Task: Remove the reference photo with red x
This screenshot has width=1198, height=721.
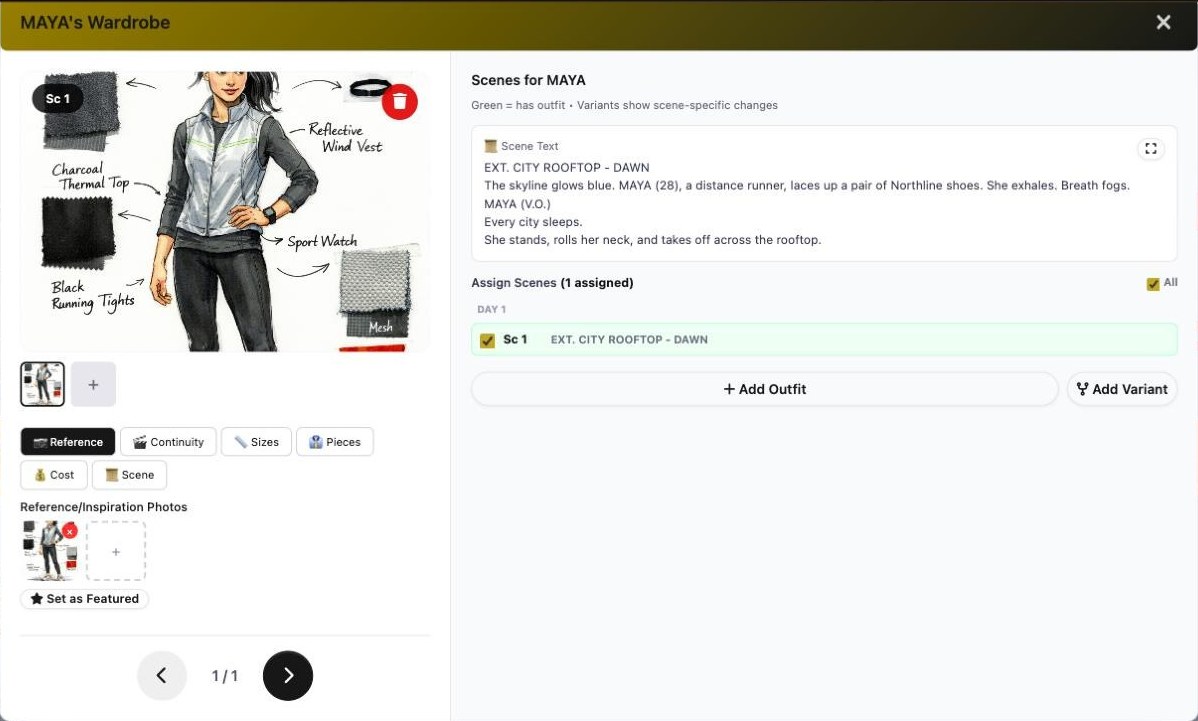Action: (70, 531)
